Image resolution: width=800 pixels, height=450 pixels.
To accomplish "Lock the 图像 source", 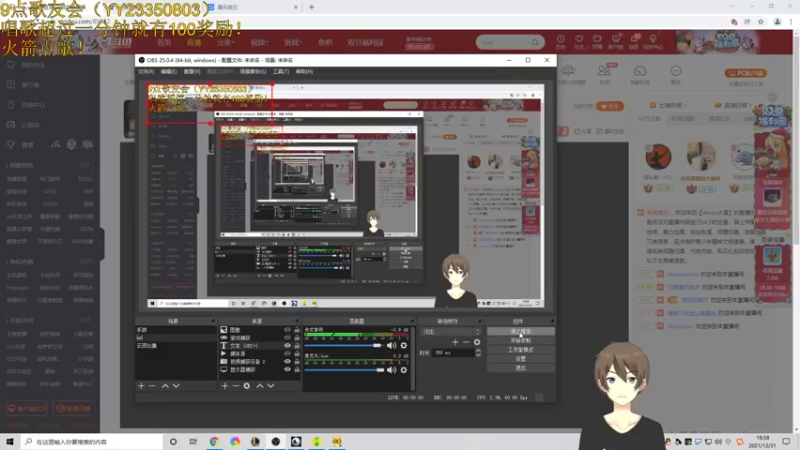I will pos(297,330).
